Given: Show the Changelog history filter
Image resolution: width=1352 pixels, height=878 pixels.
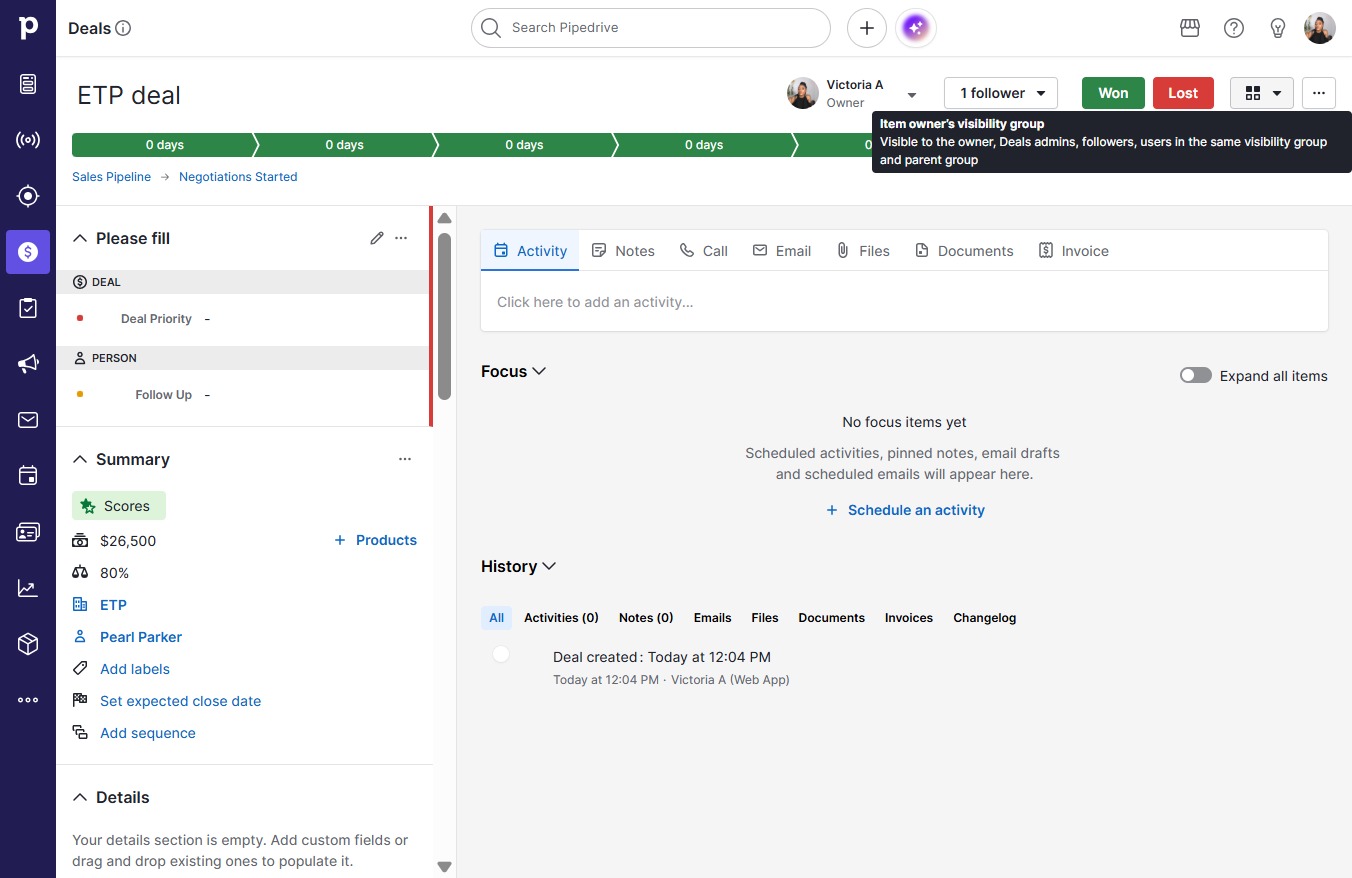Looking at the screenshot, I should point(984,618).
